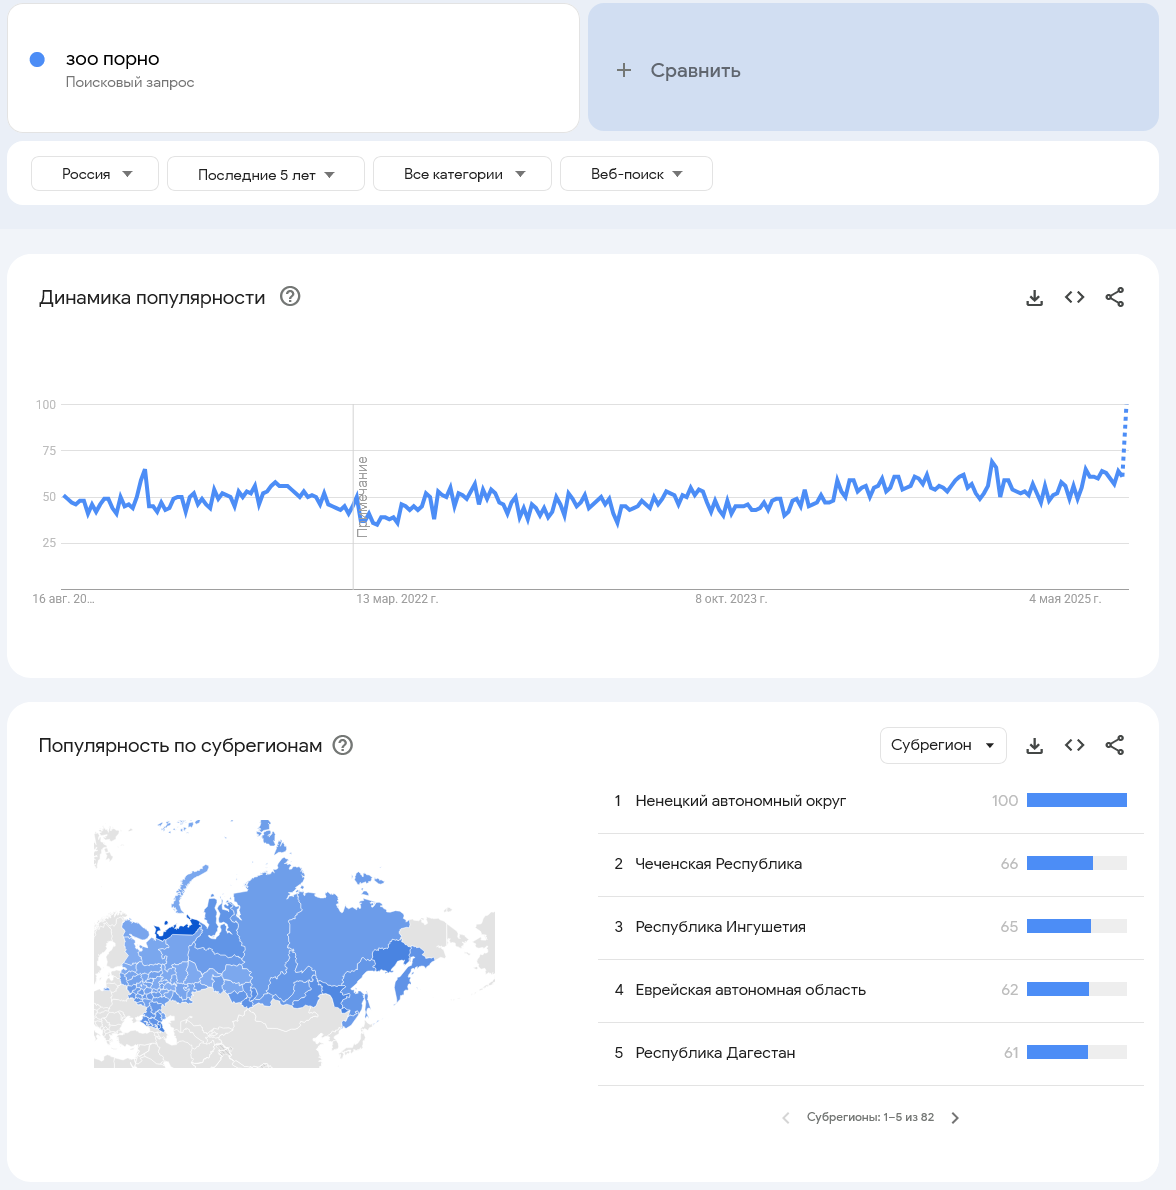Download the subregion popularity data
1176x1190 pixels.
(x=1035, y=745)
